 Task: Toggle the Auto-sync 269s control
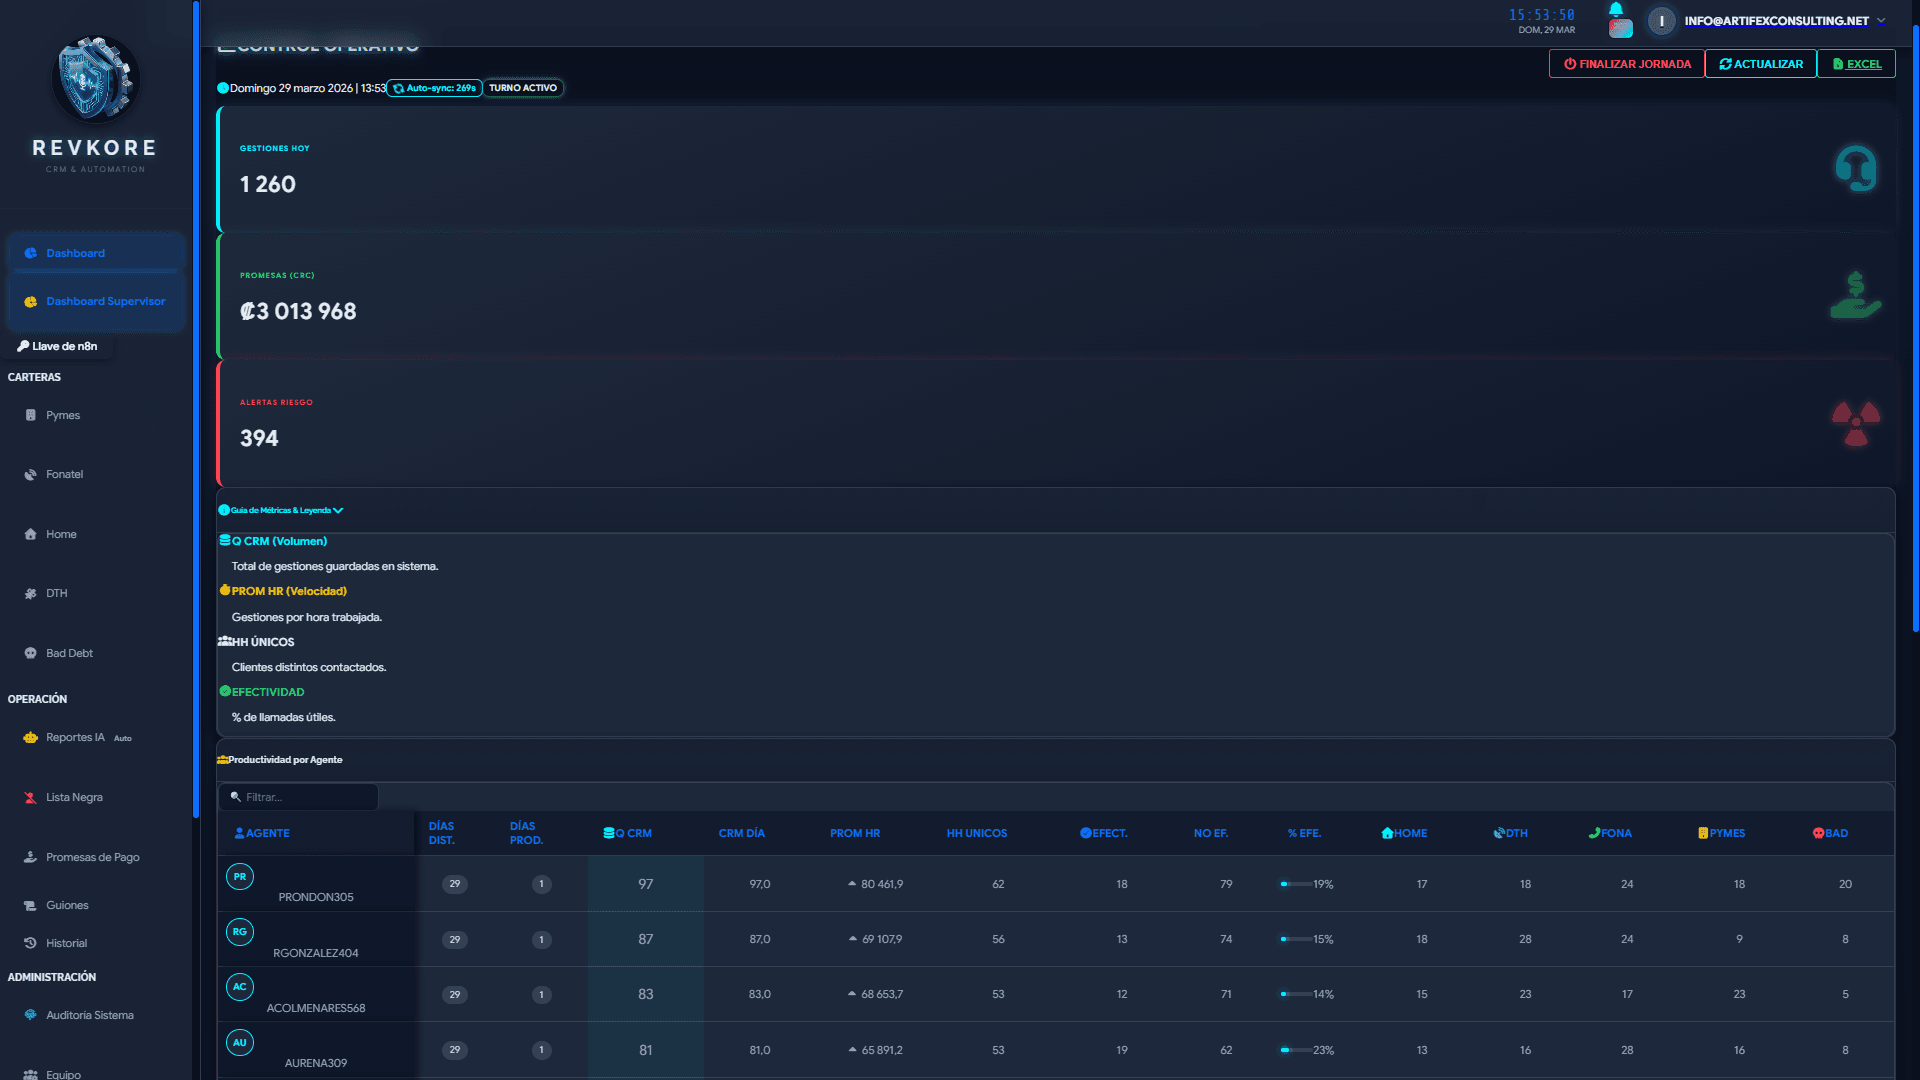coord(432,88)
